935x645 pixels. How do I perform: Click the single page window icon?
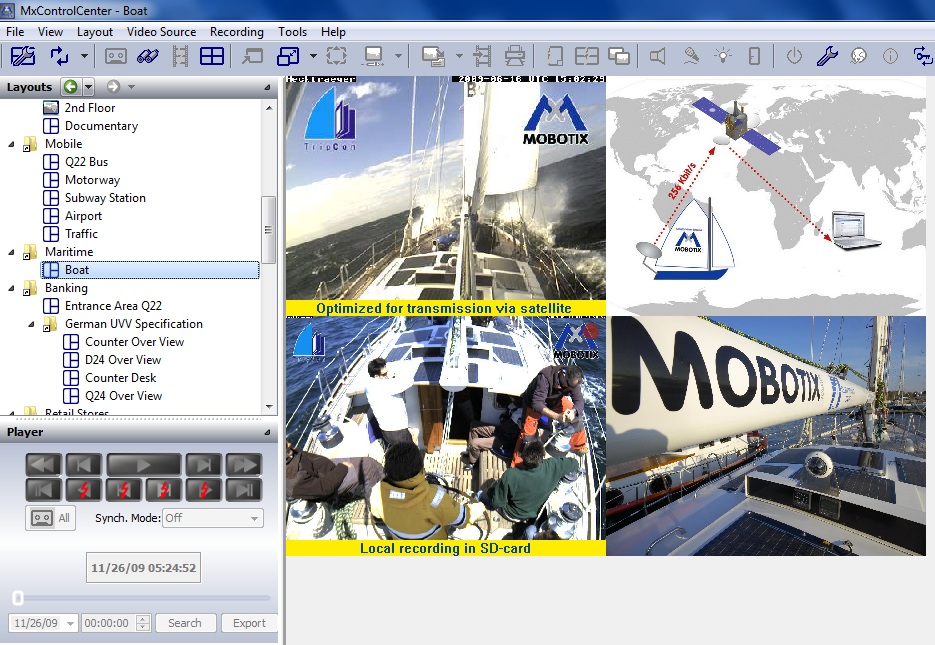pyautogui.click(x=555, y=57)
